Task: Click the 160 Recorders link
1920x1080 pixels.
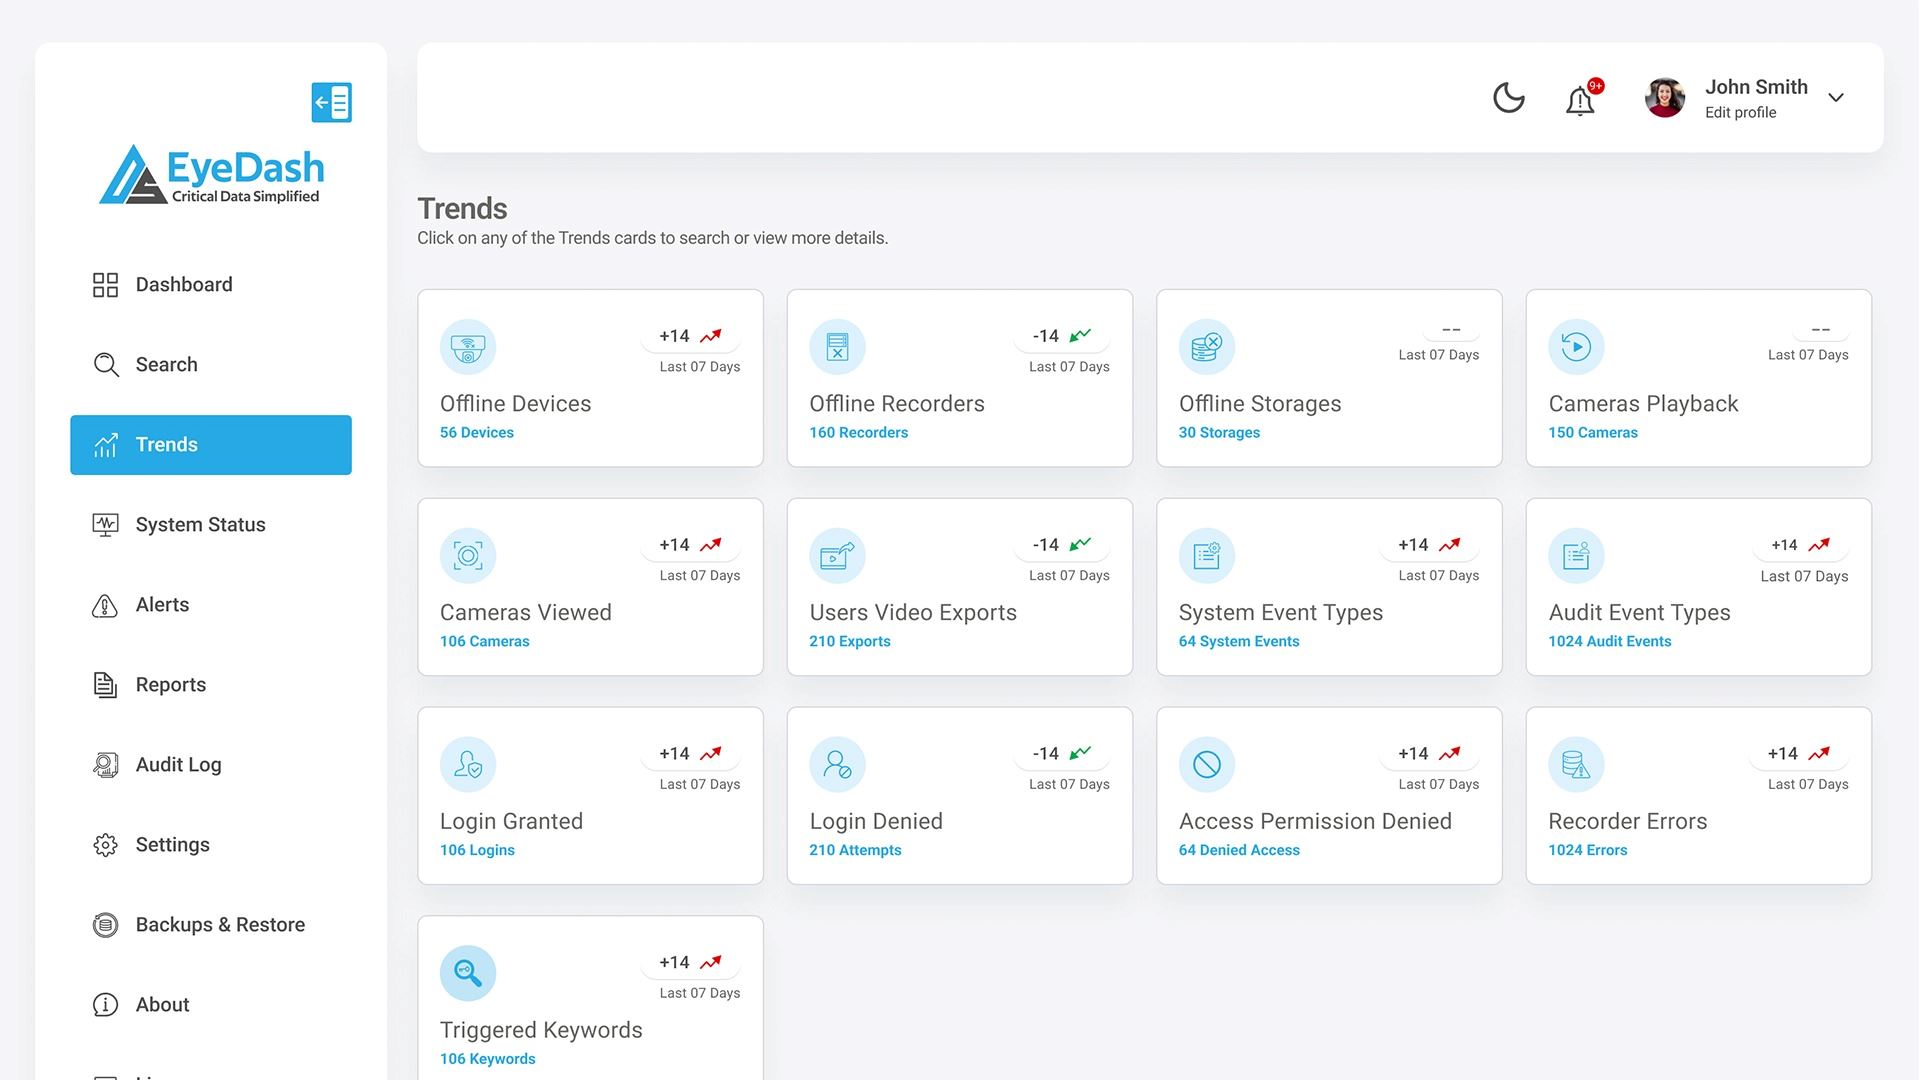Action: 858,433
